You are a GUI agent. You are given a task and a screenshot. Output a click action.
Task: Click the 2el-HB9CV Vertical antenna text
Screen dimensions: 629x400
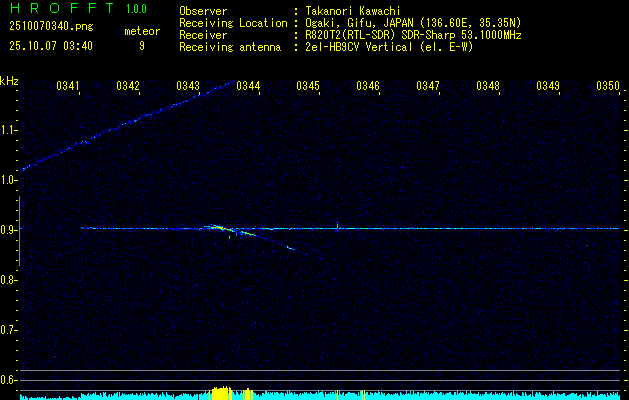tap(389, 47)
